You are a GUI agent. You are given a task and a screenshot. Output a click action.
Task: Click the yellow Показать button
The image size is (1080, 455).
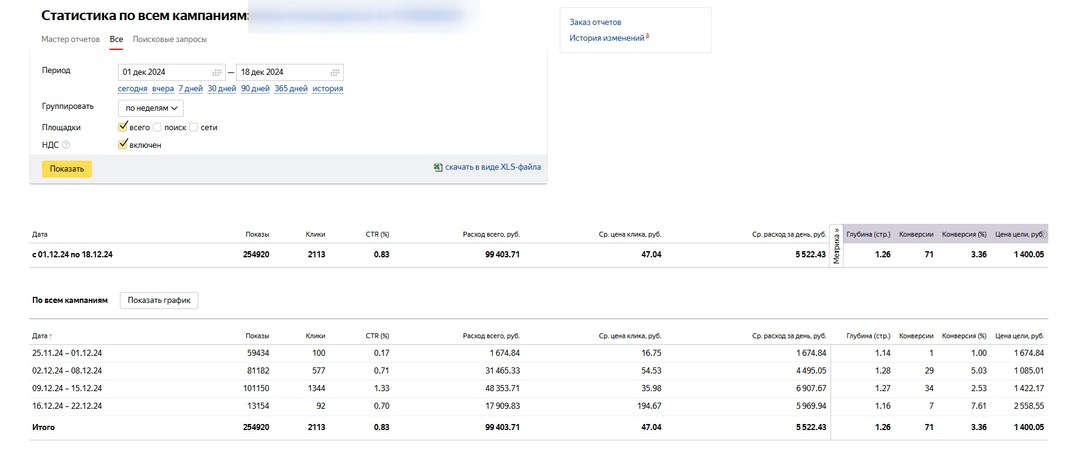pos(67,169)
